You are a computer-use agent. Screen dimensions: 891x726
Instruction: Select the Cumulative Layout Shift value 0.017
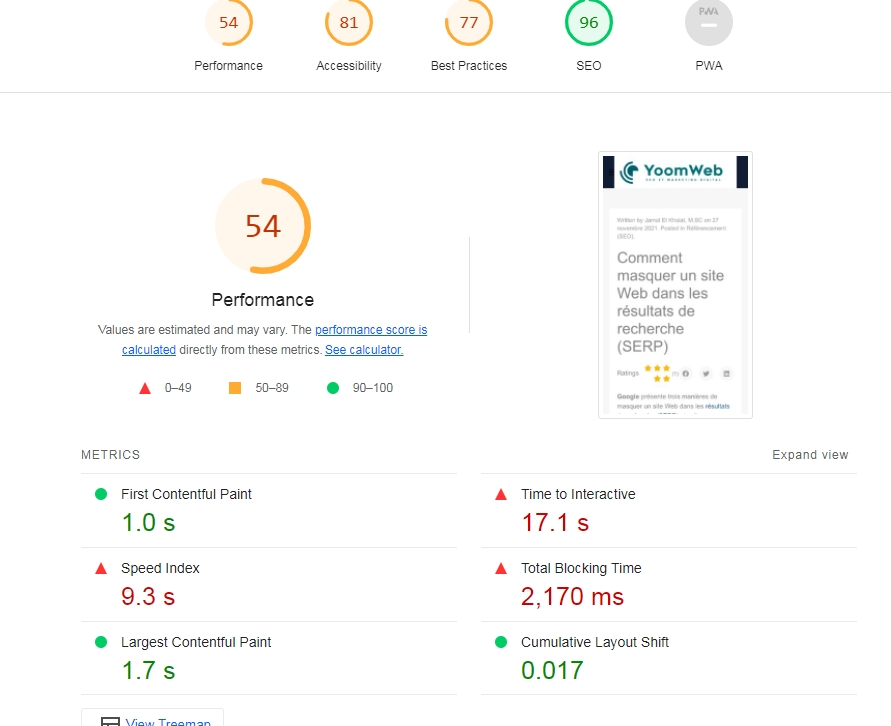click(x=552, y=671)
